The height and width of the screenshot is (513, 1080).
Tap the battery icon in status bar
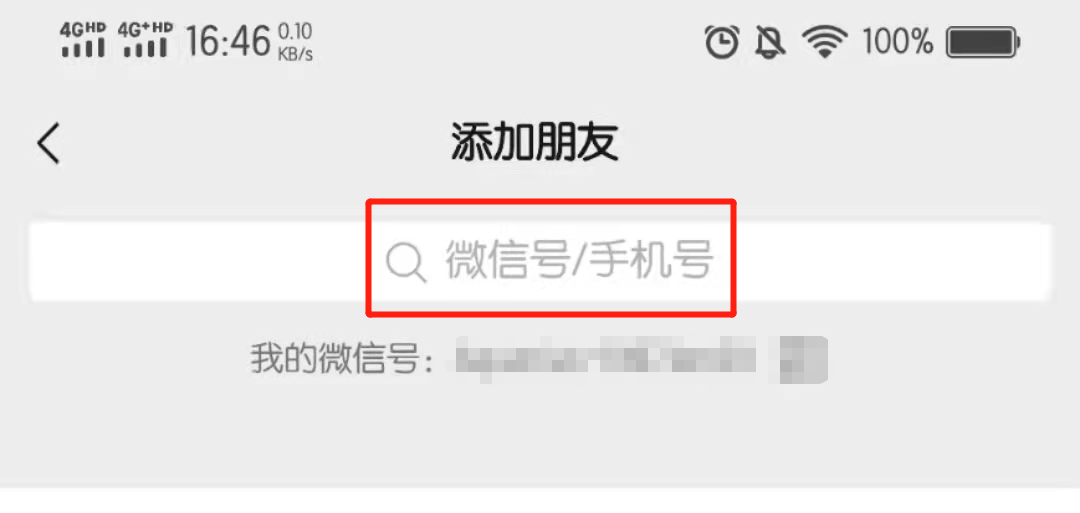[x=984, y=42]
